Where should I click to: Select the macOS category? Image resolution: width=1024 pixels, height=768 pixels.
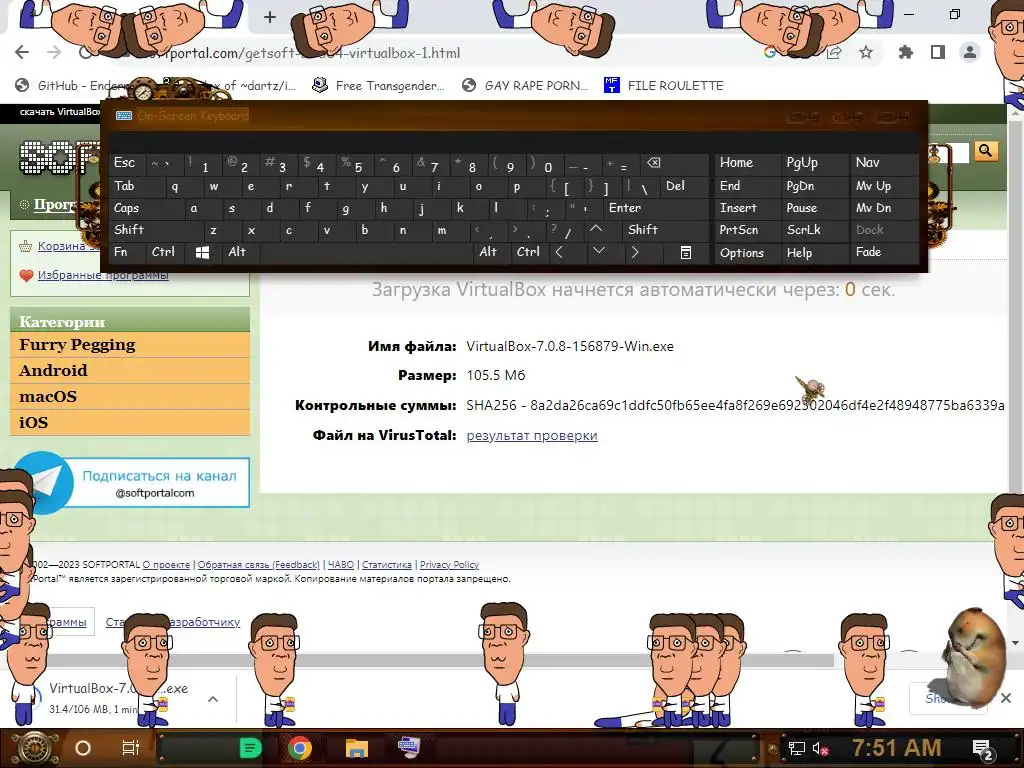130,396
